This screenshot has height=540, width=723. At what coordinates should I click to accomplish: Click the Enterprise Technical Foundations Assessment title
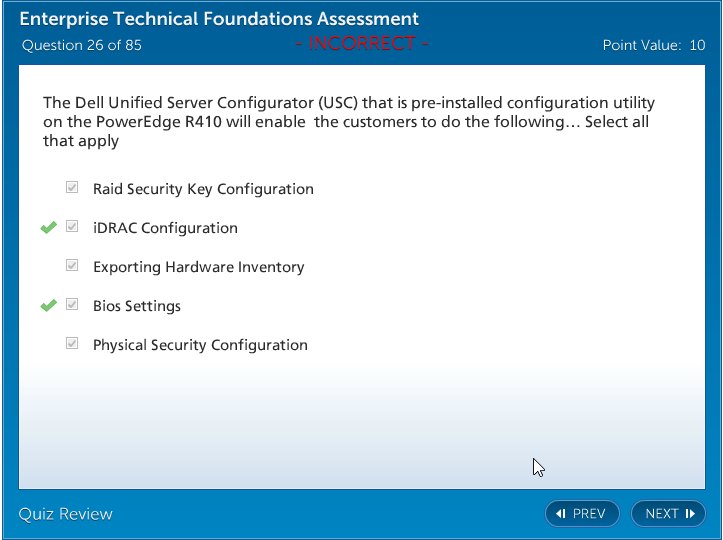click(x=220, y=19)
